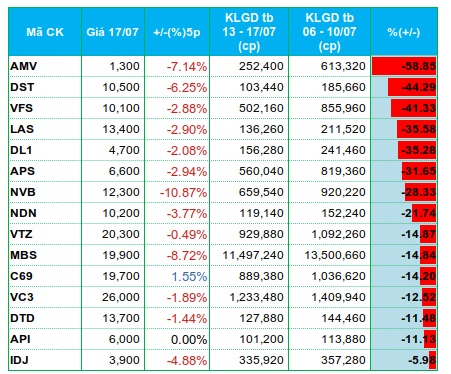Viewport: 451px width, 374px height.
Task: Click the -44.29 red bar for DST
Action: pyautogui.click(x=412, y=87)
